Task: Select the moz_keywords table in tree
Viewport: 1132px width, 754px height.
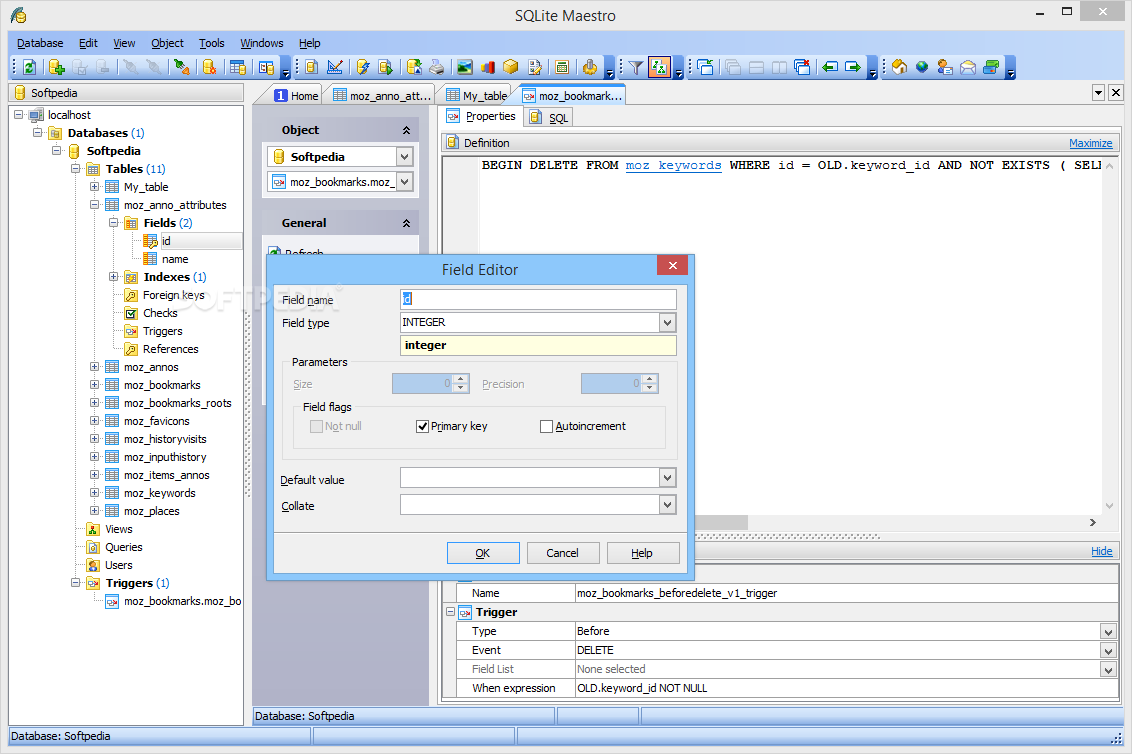Action: pos(159,493)
